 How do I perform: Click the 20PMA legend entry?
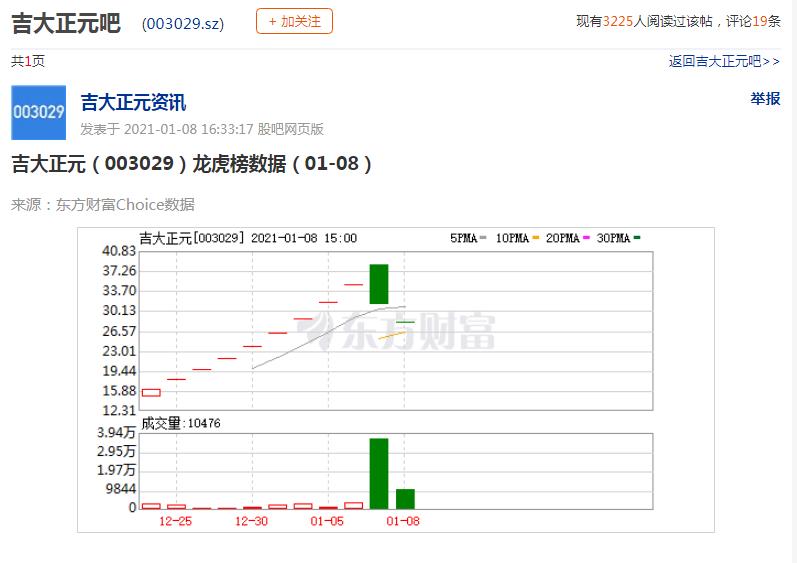click(x=568, y=238)
